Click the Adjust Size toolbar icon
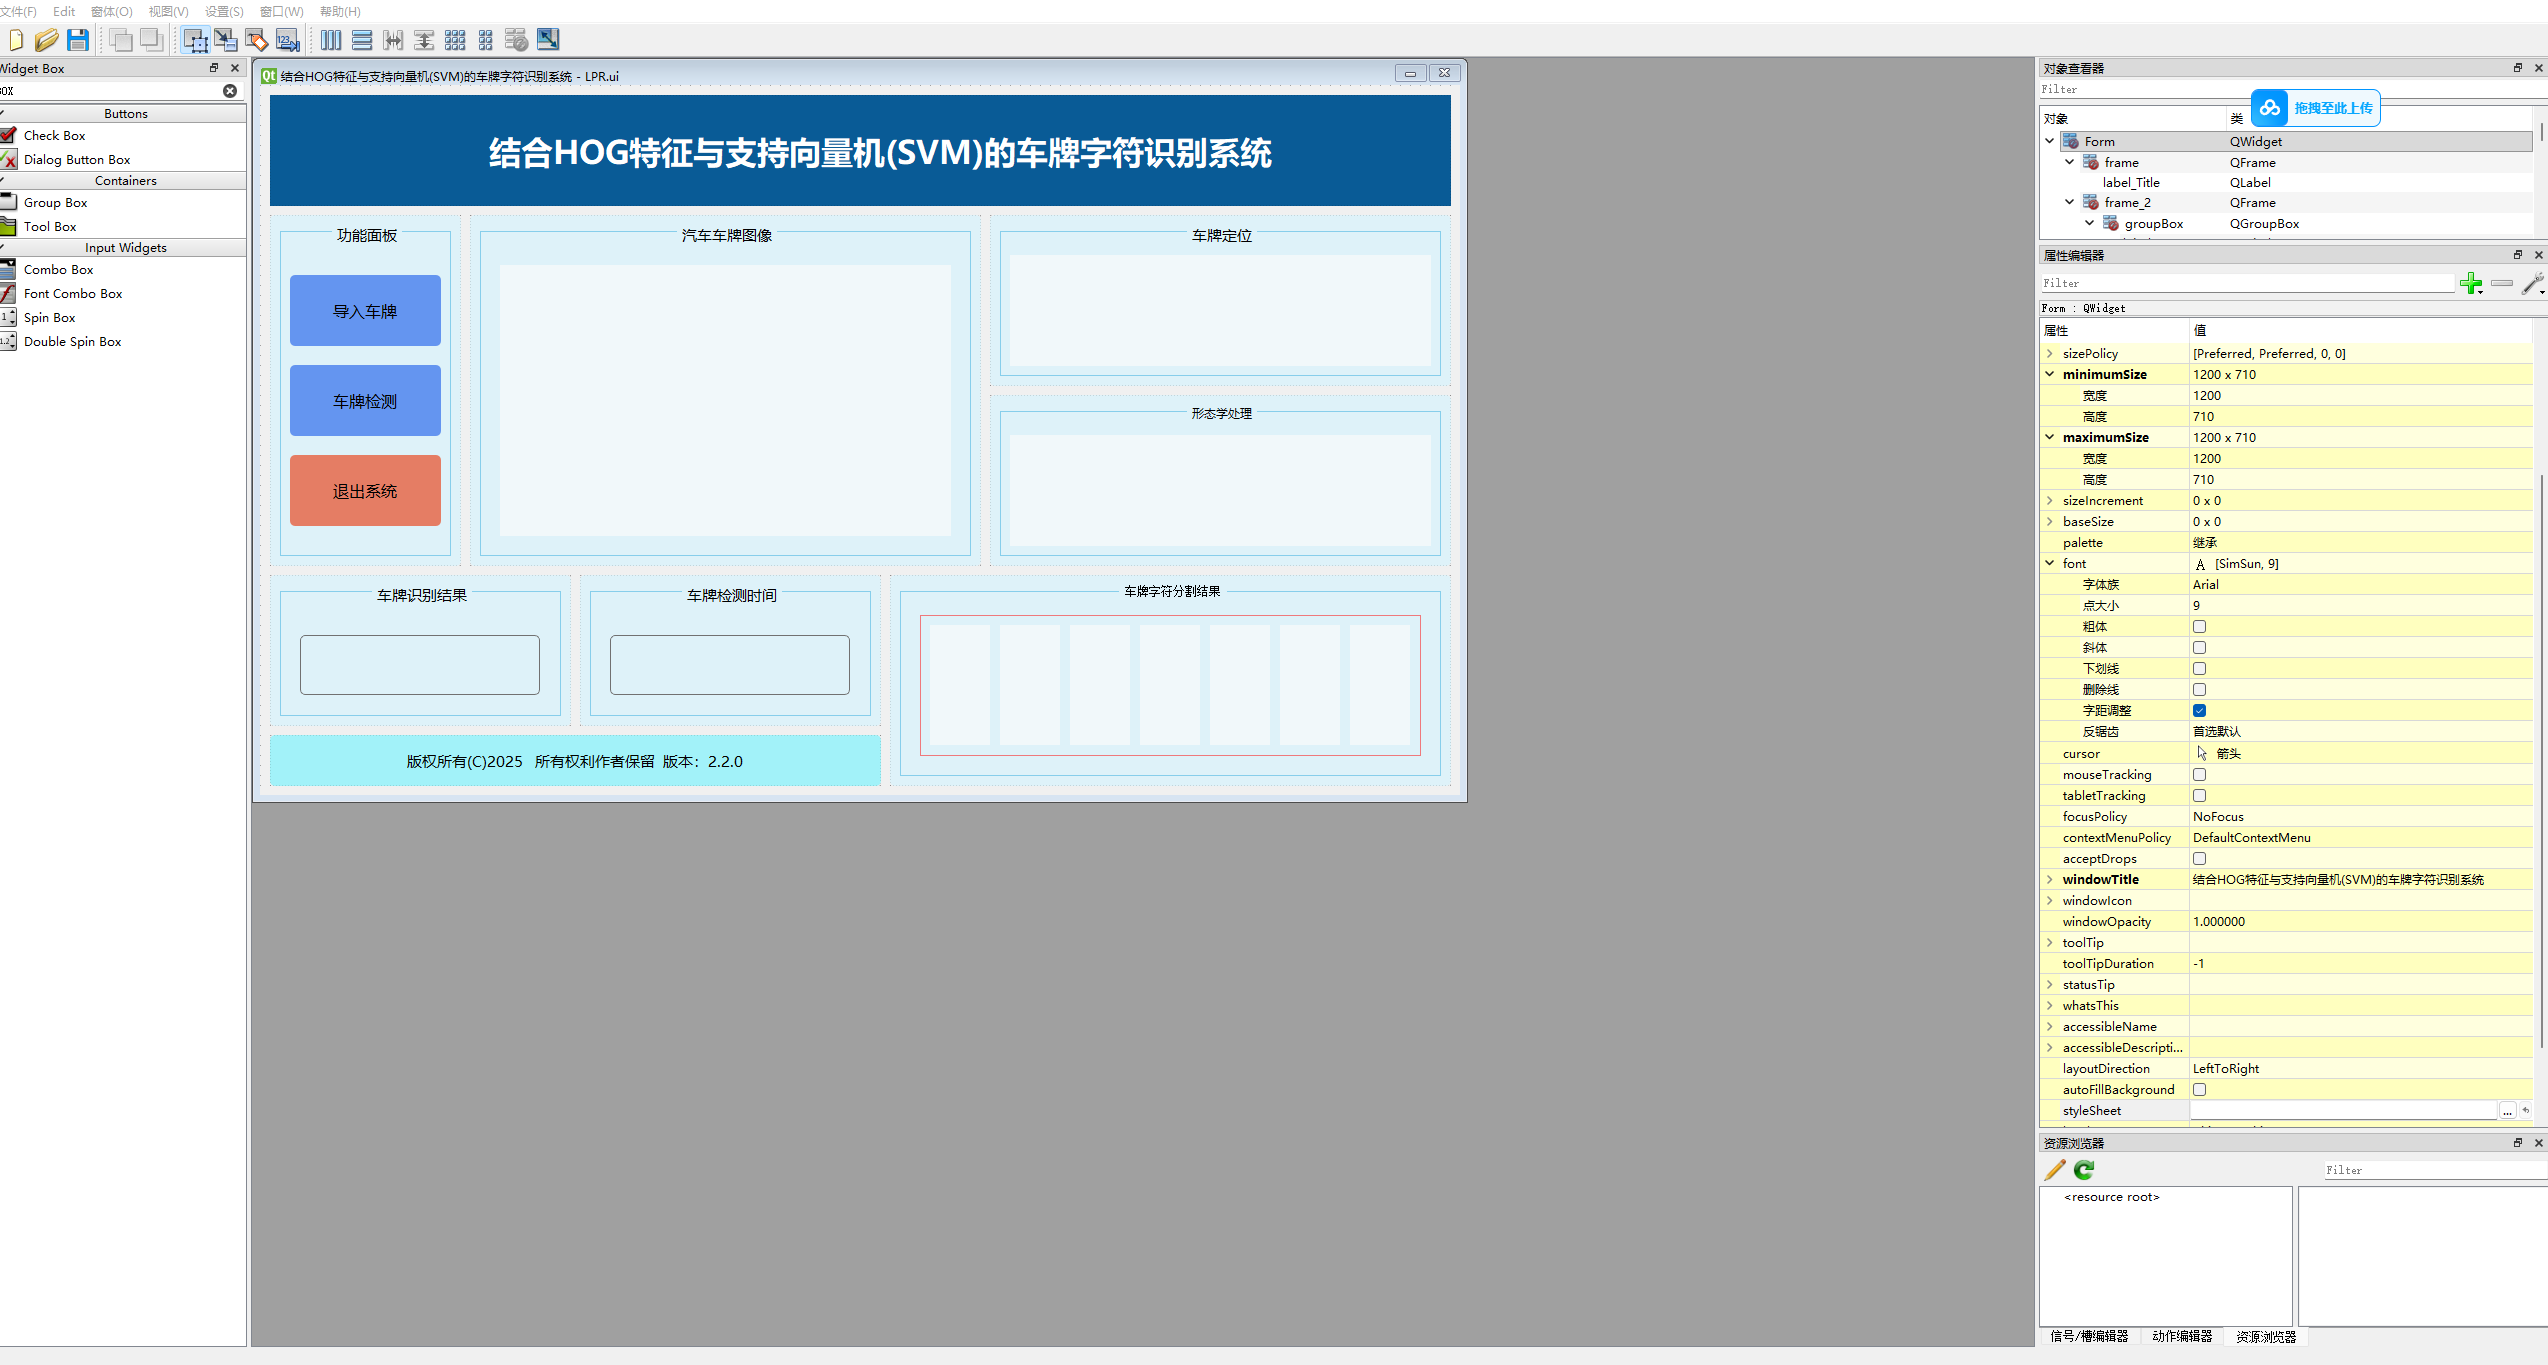 [x=548, y=40]
